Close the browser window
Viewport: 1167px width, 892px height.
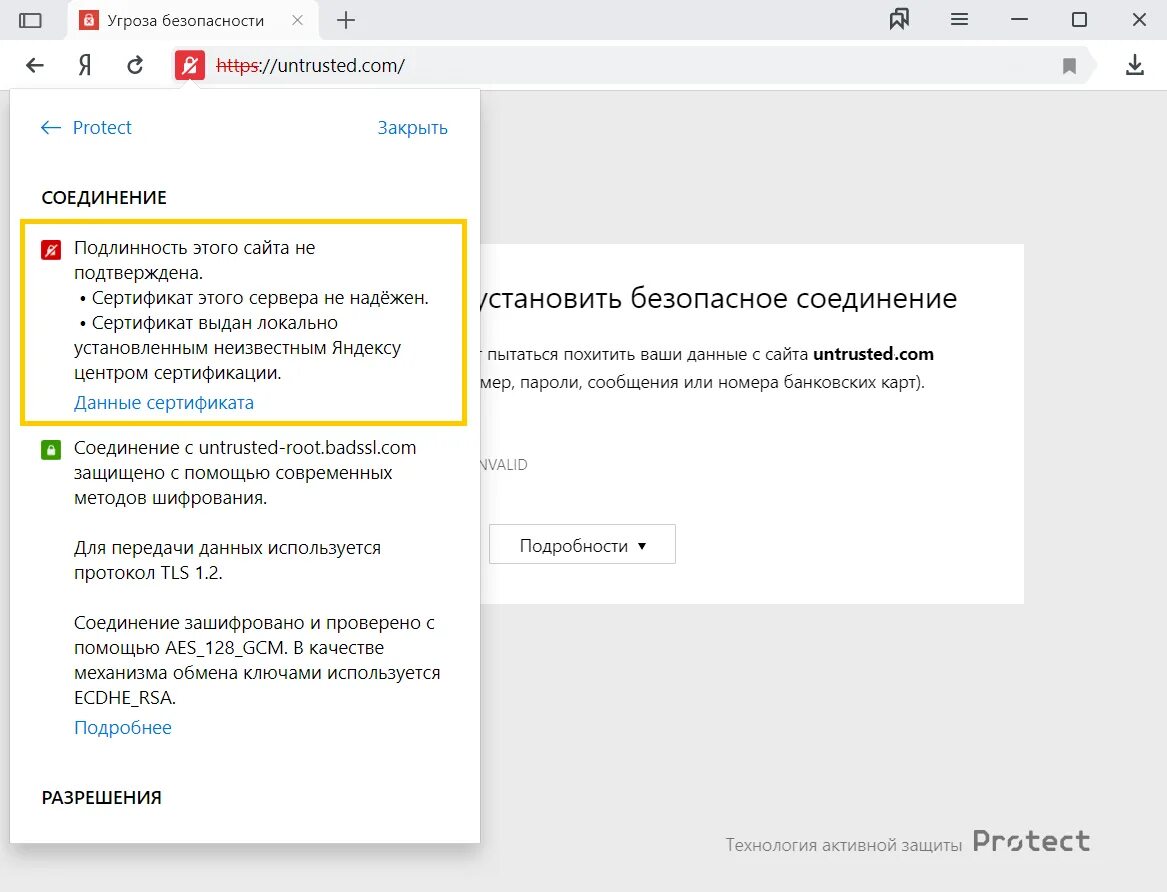coord(1139,19)
